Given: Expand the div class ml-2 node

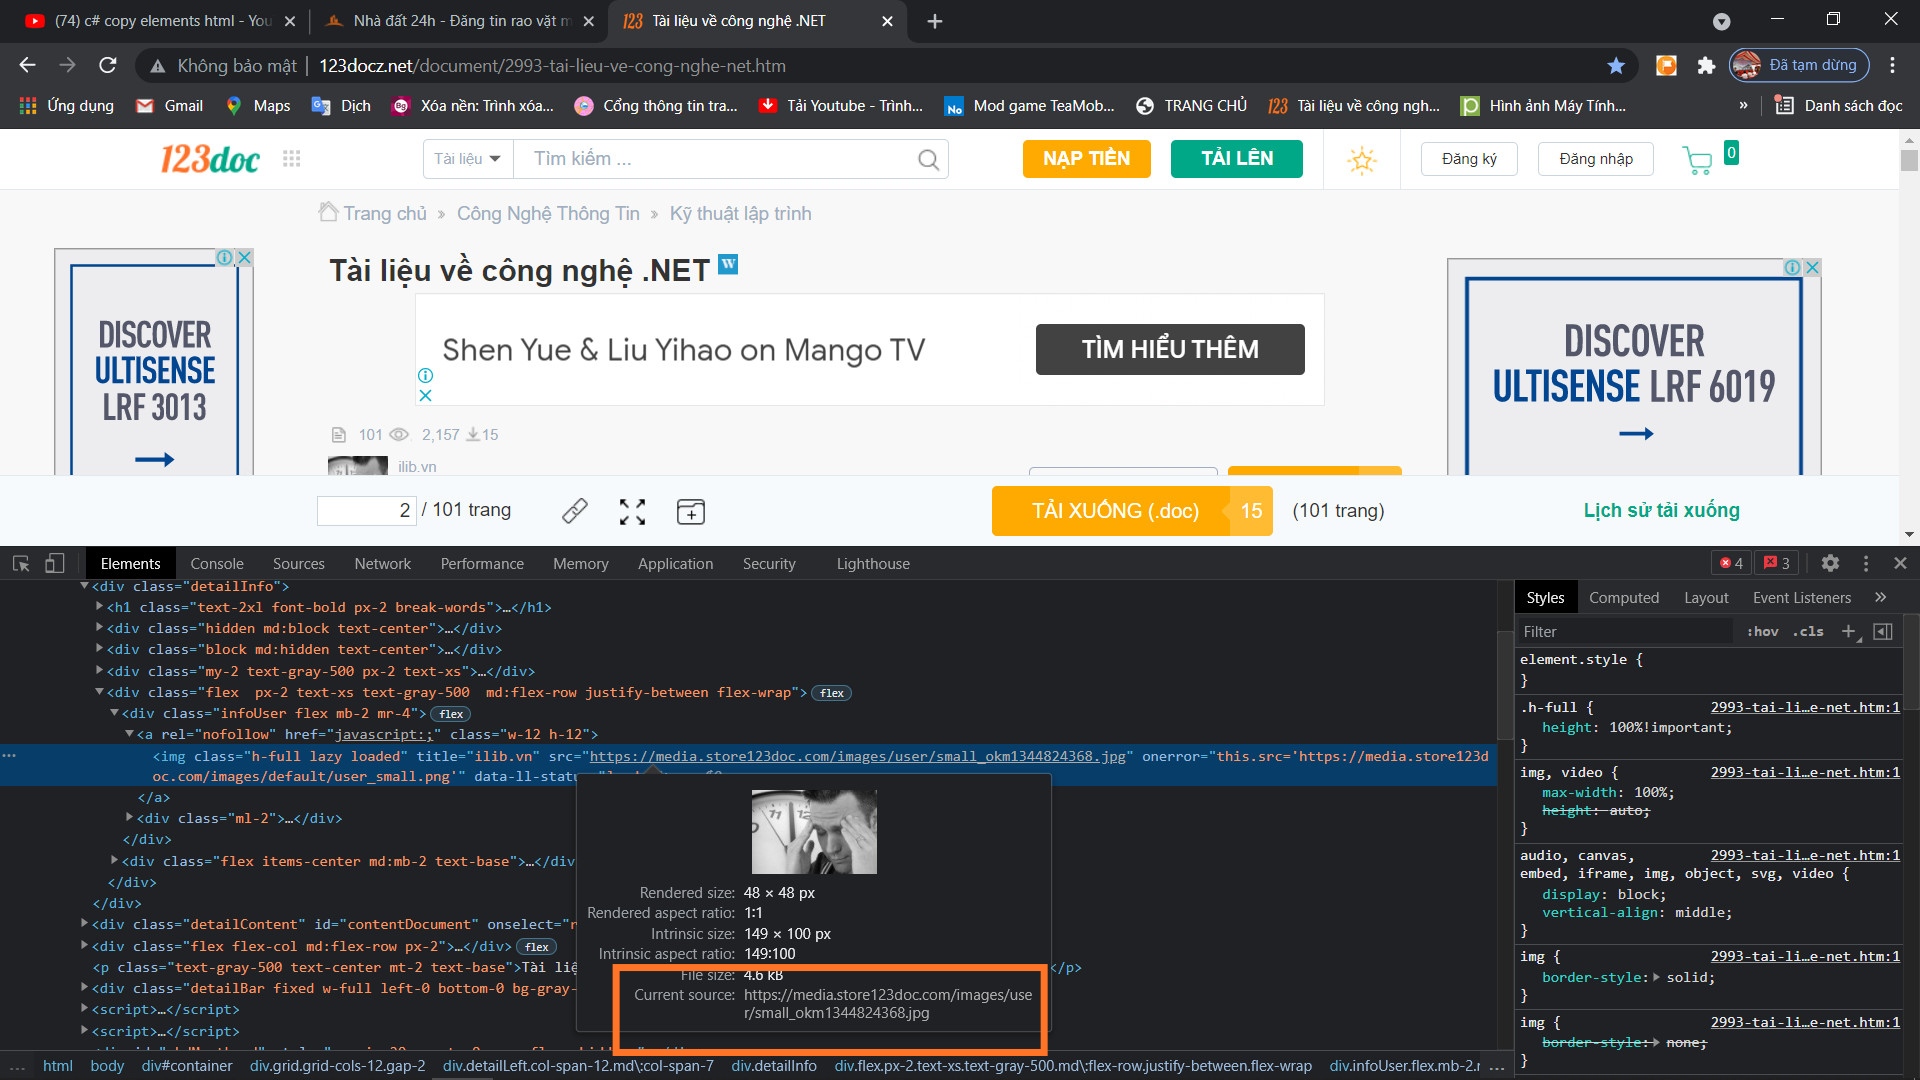Looking at the screenshot, I should (129, 817).
